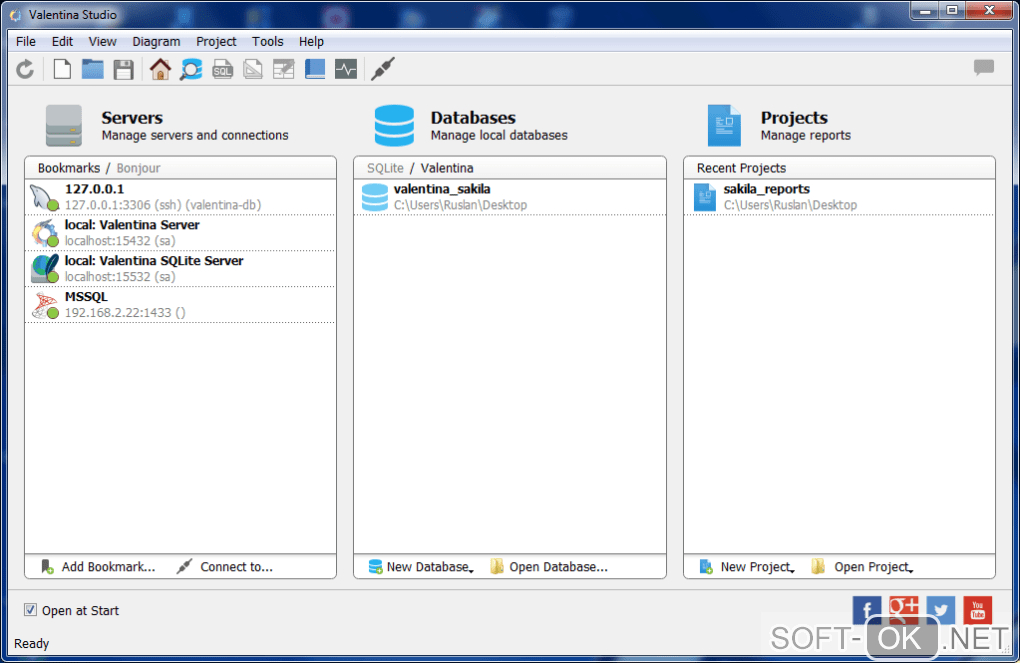1020x663 pixels.
Task: Click the Add Bookmark button
Action: (x=98, y=567)
